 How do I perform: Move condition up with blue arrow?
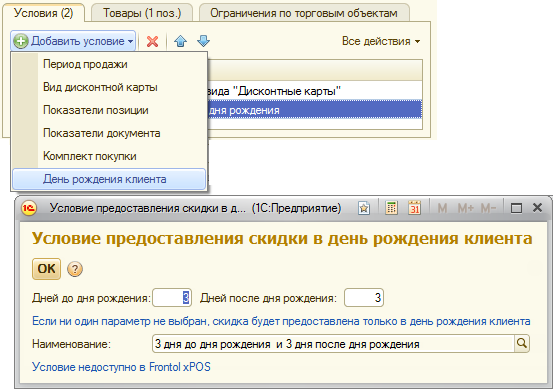180,41
